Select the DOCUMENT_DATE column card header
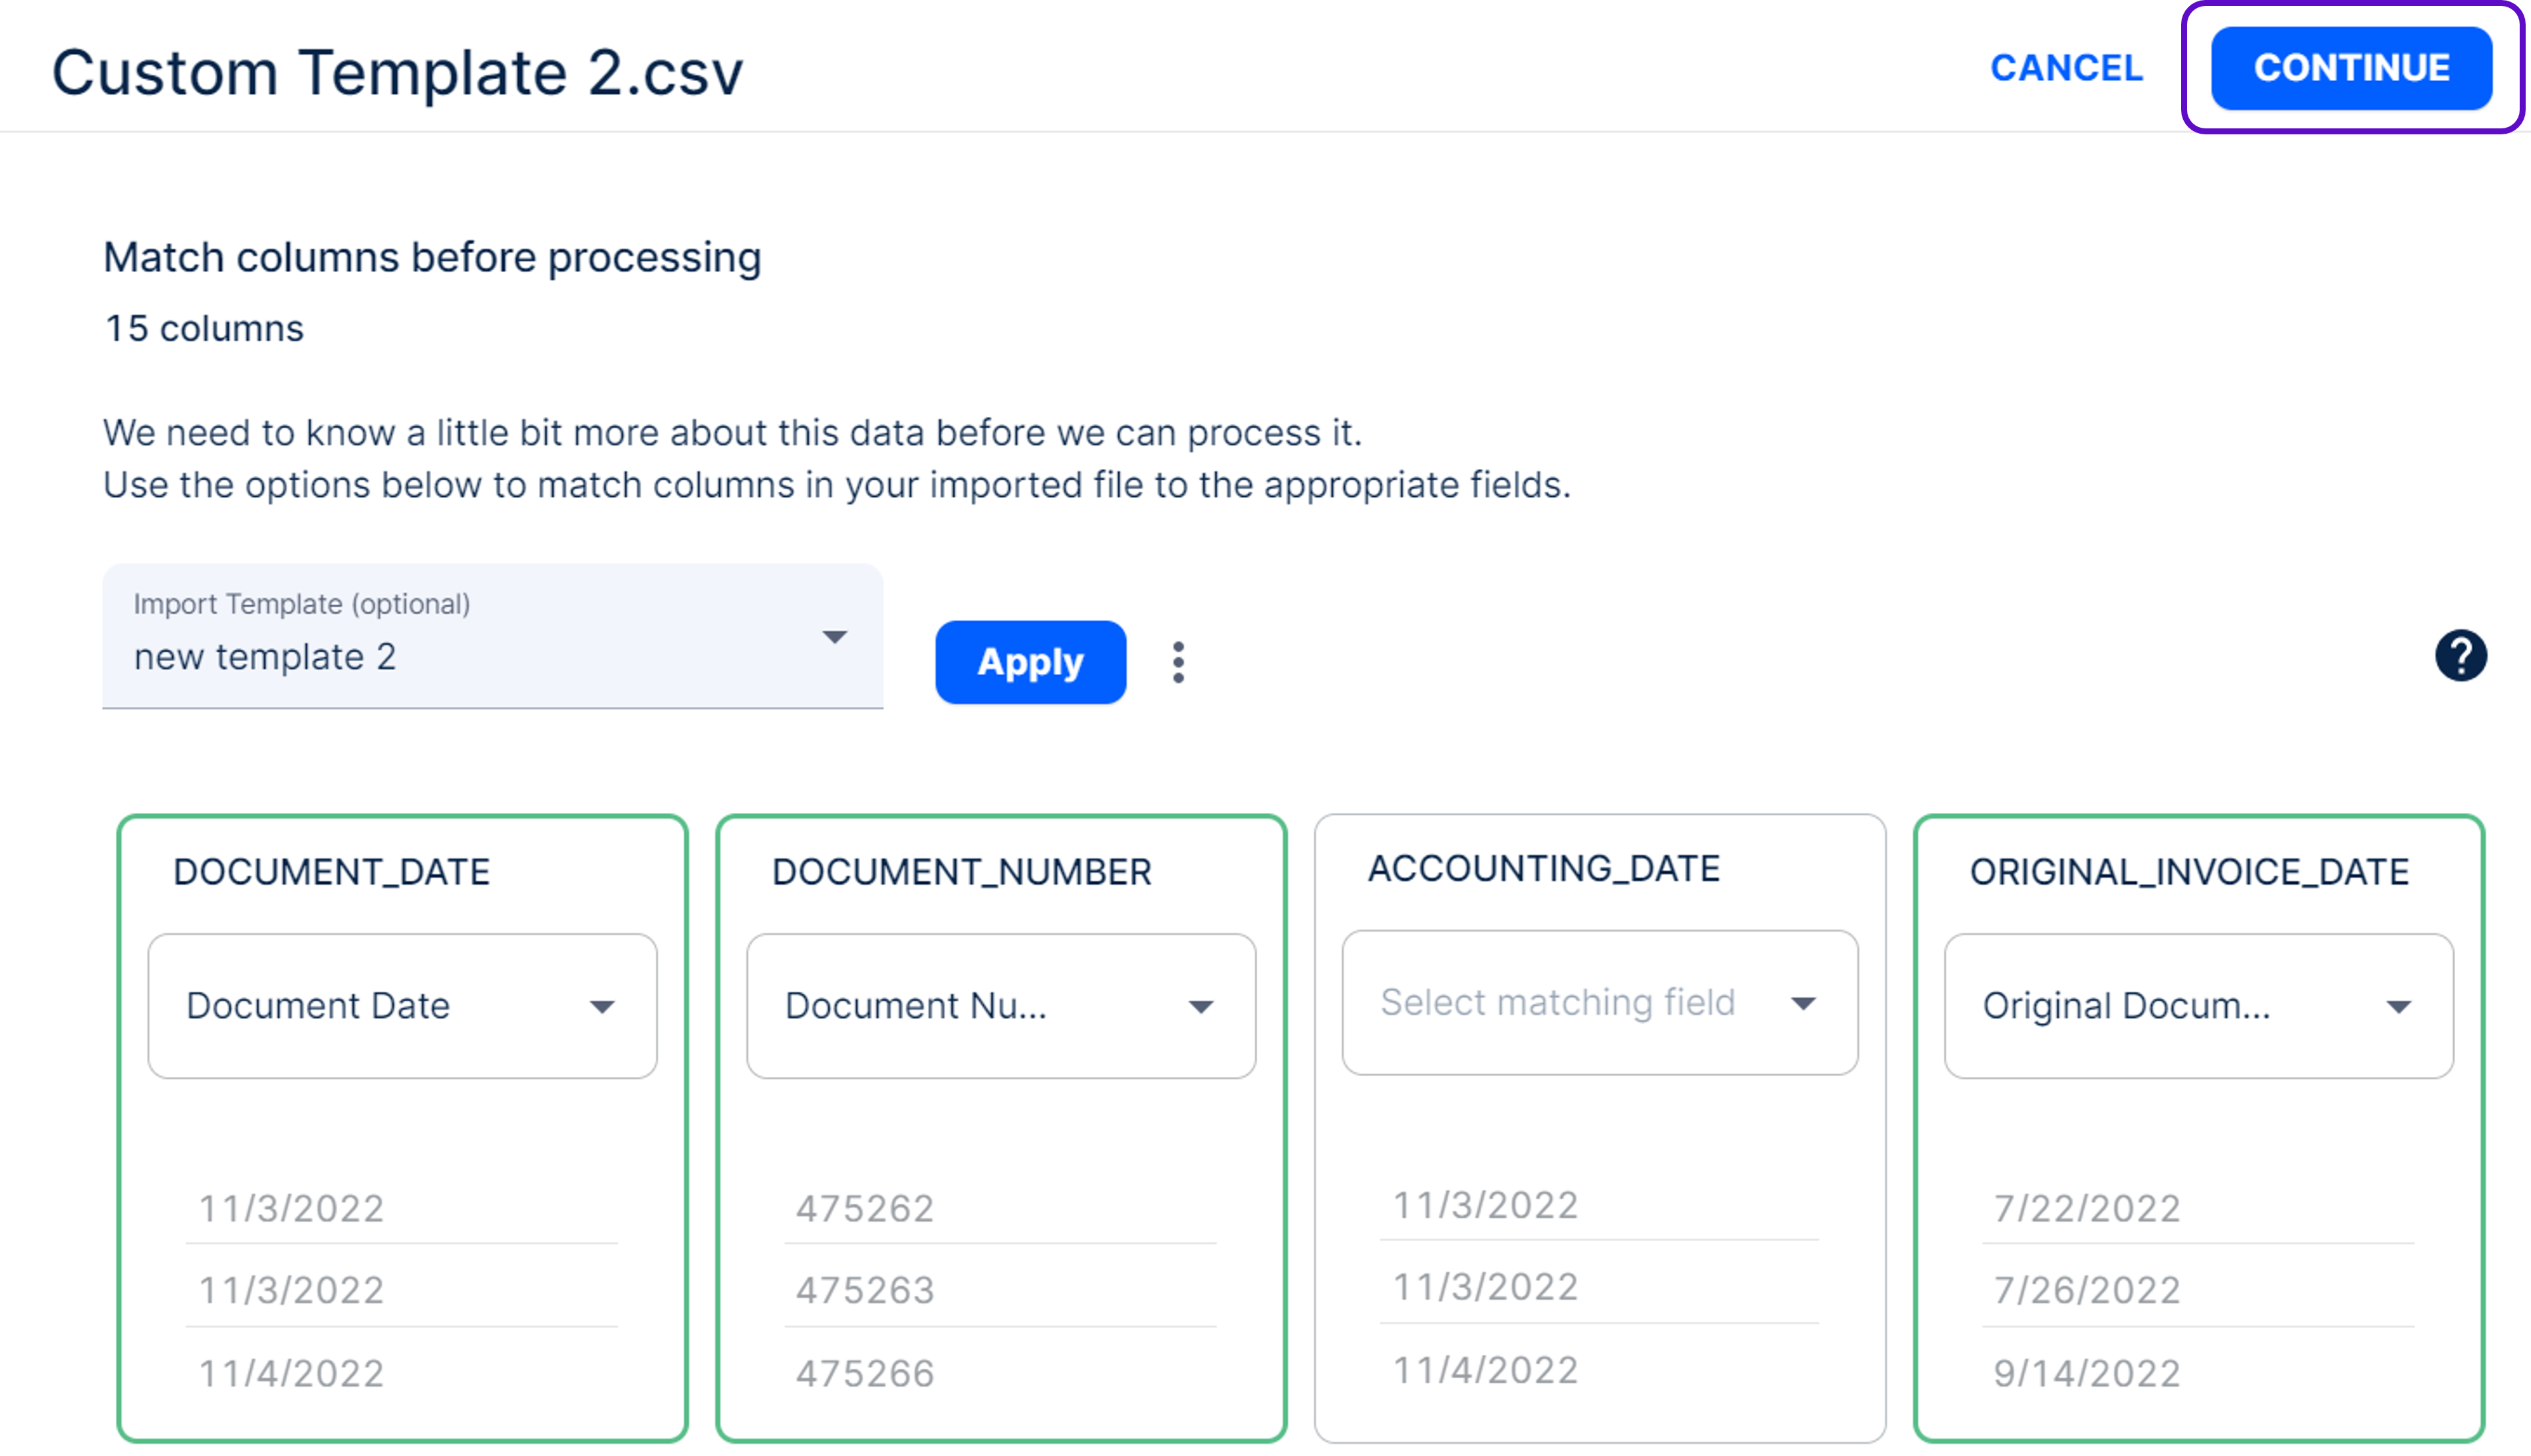2531x1456 pixels. click(331, 872)
